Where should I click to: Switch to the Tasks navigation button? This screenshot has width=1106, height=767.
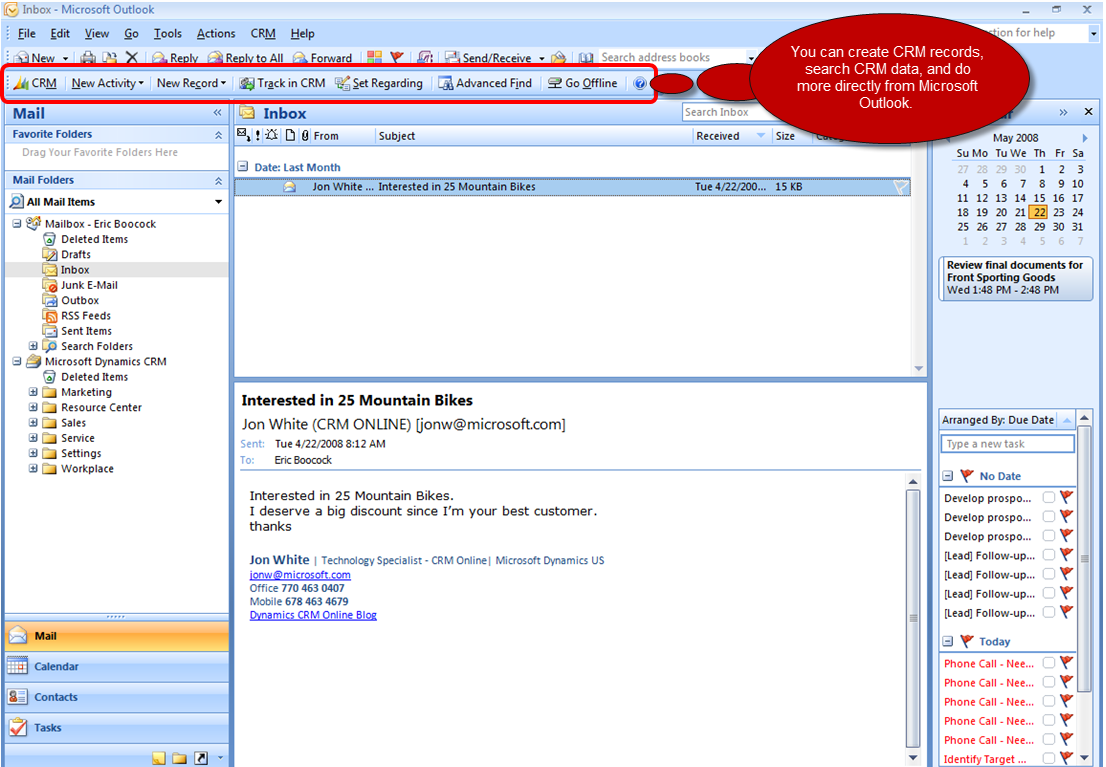[x=117, y=727]
